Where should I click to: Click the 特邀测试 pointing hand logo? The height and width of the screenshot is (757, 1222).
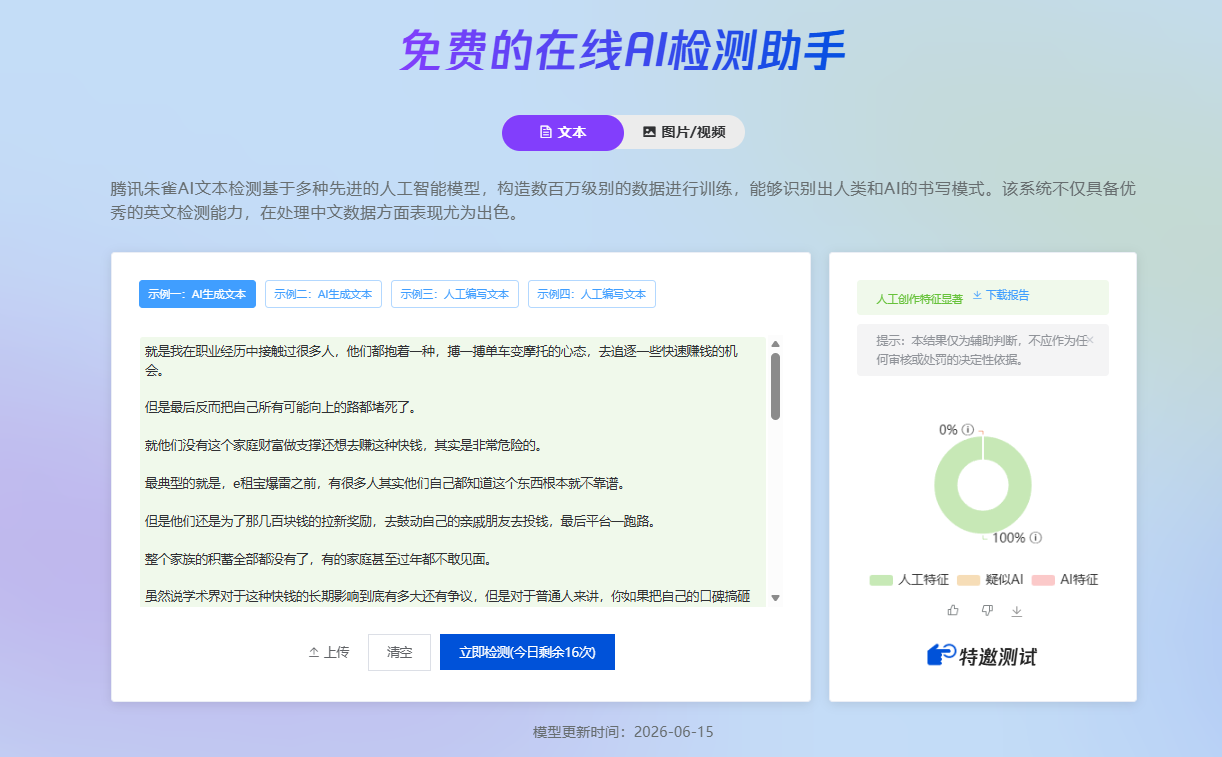[942, 655]
